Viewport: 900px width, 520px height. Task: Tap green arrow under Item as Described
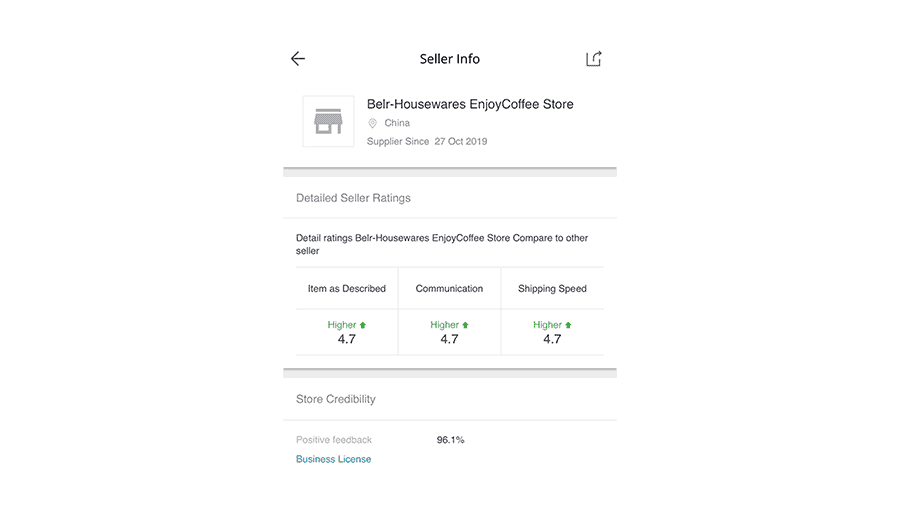363,325
